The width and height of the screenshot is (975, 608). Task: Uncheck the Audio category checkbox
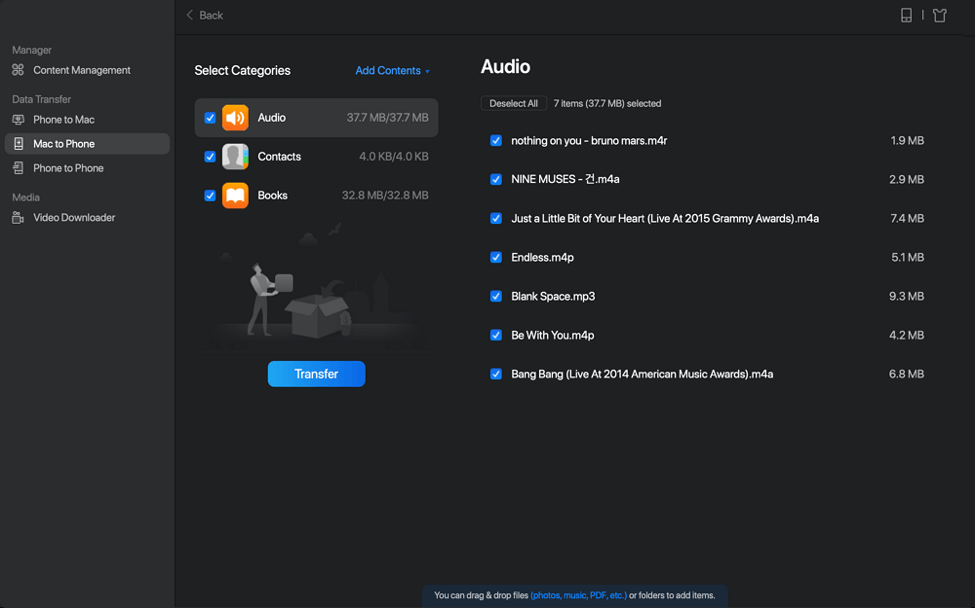pos(210,118)
